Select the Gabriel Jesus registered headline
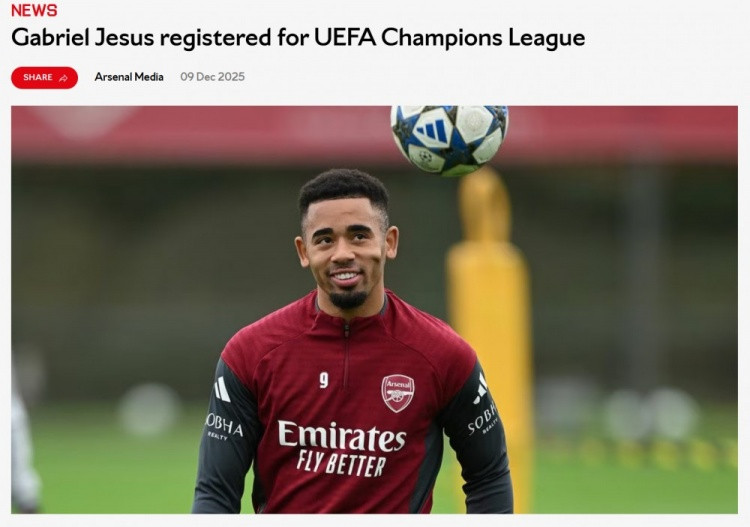This screenshot has width=750, height=527. (298, 38)
